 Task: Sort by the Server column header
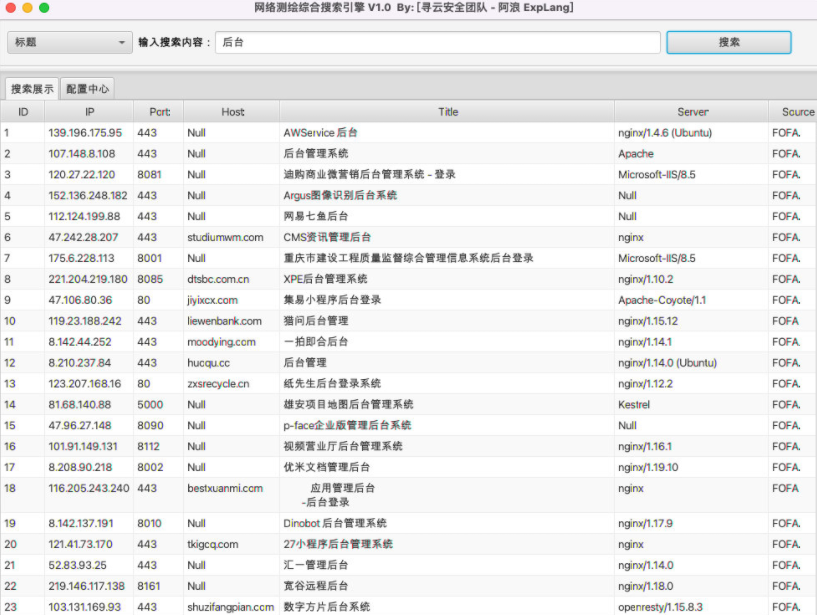(692, 112)
